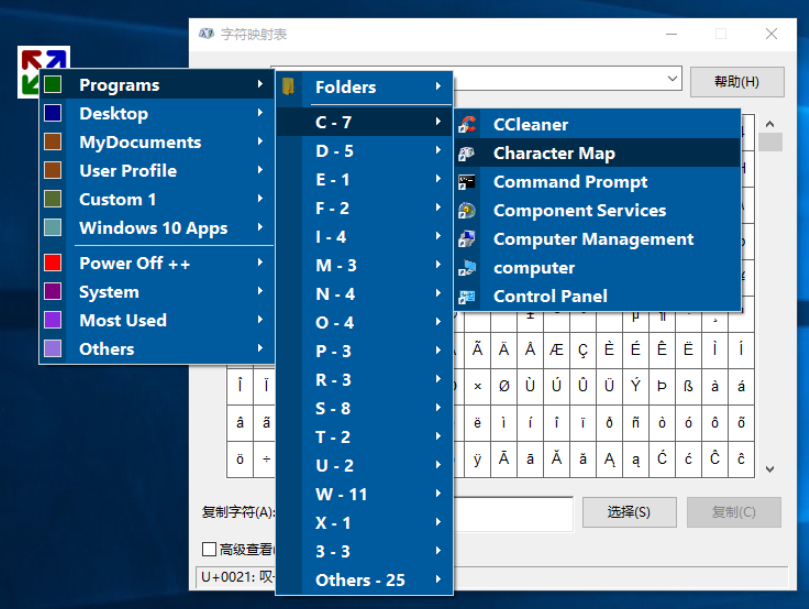
Task: Toggle the 高级查看 advanced view checkbox
Action: (209, 549)
